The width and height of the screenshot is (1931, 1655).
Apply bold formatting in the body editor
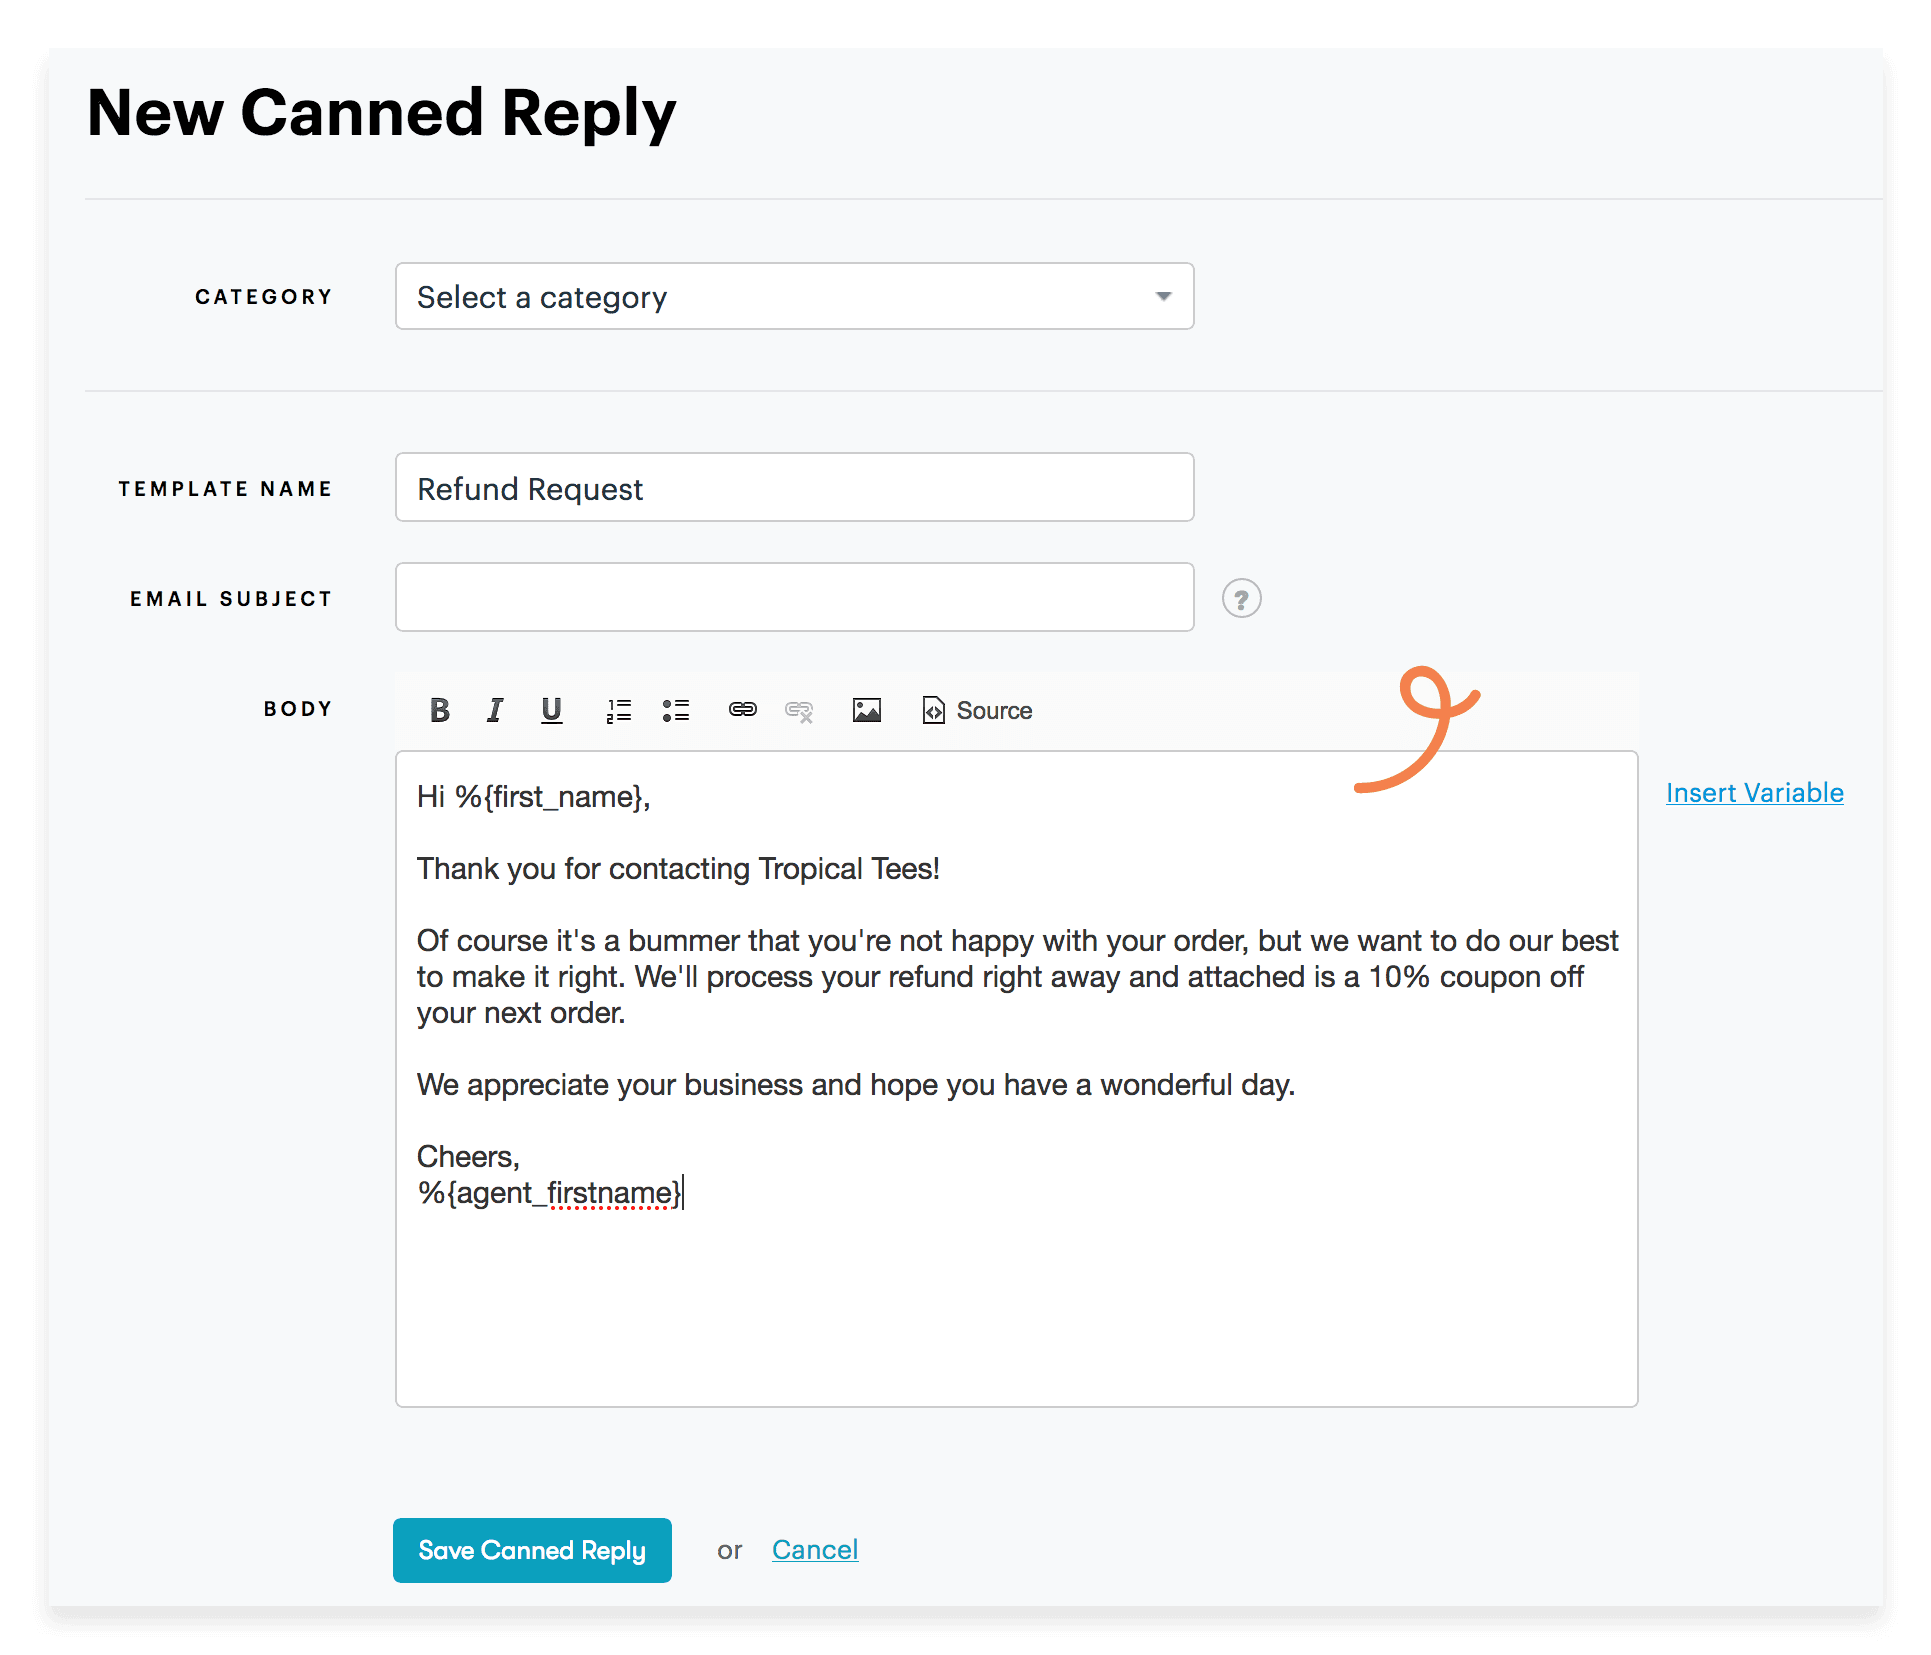pos(439,710)
